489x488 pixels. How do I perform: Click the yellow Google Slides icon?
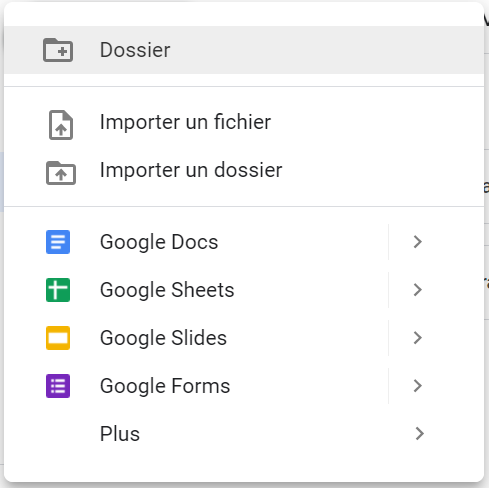coord(58,338)
